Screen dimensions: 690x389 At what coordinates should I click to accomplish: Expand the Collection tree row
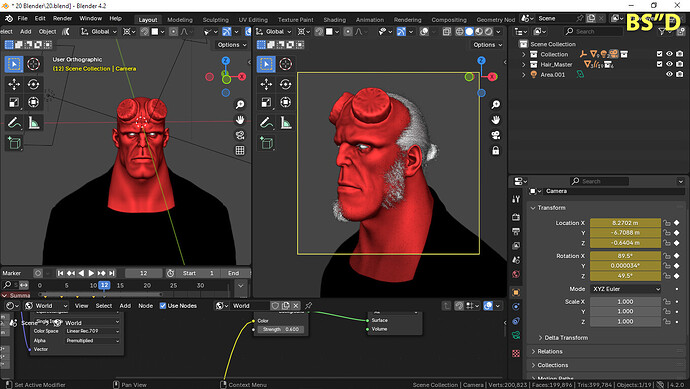click(524, 54)
